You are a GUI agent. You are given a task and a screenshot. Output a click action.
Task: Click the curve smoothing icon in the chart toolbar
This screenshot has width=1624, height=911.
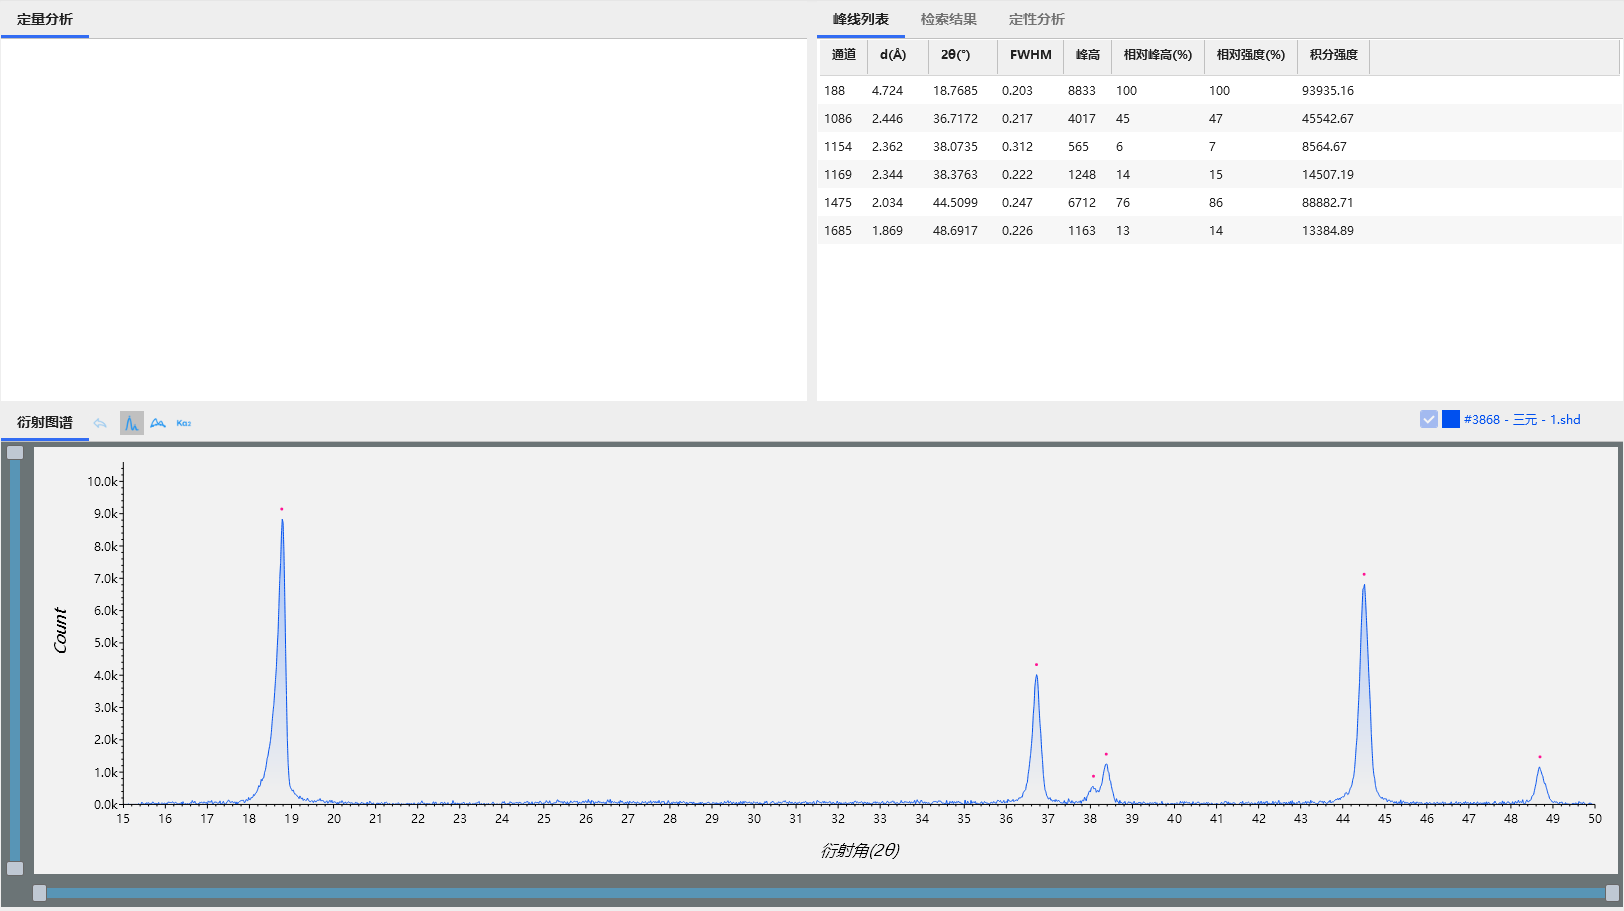click(158, 423)
